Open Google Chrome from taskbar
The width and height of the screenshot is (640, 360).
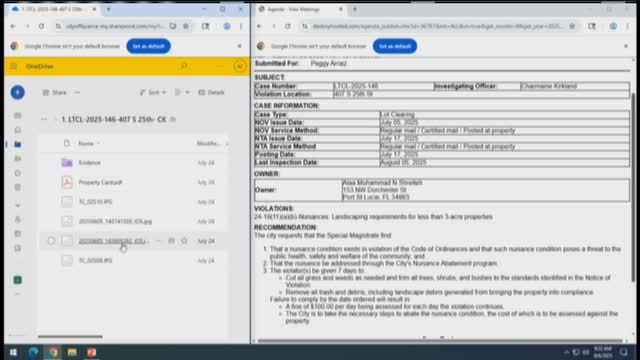point(53,352)
